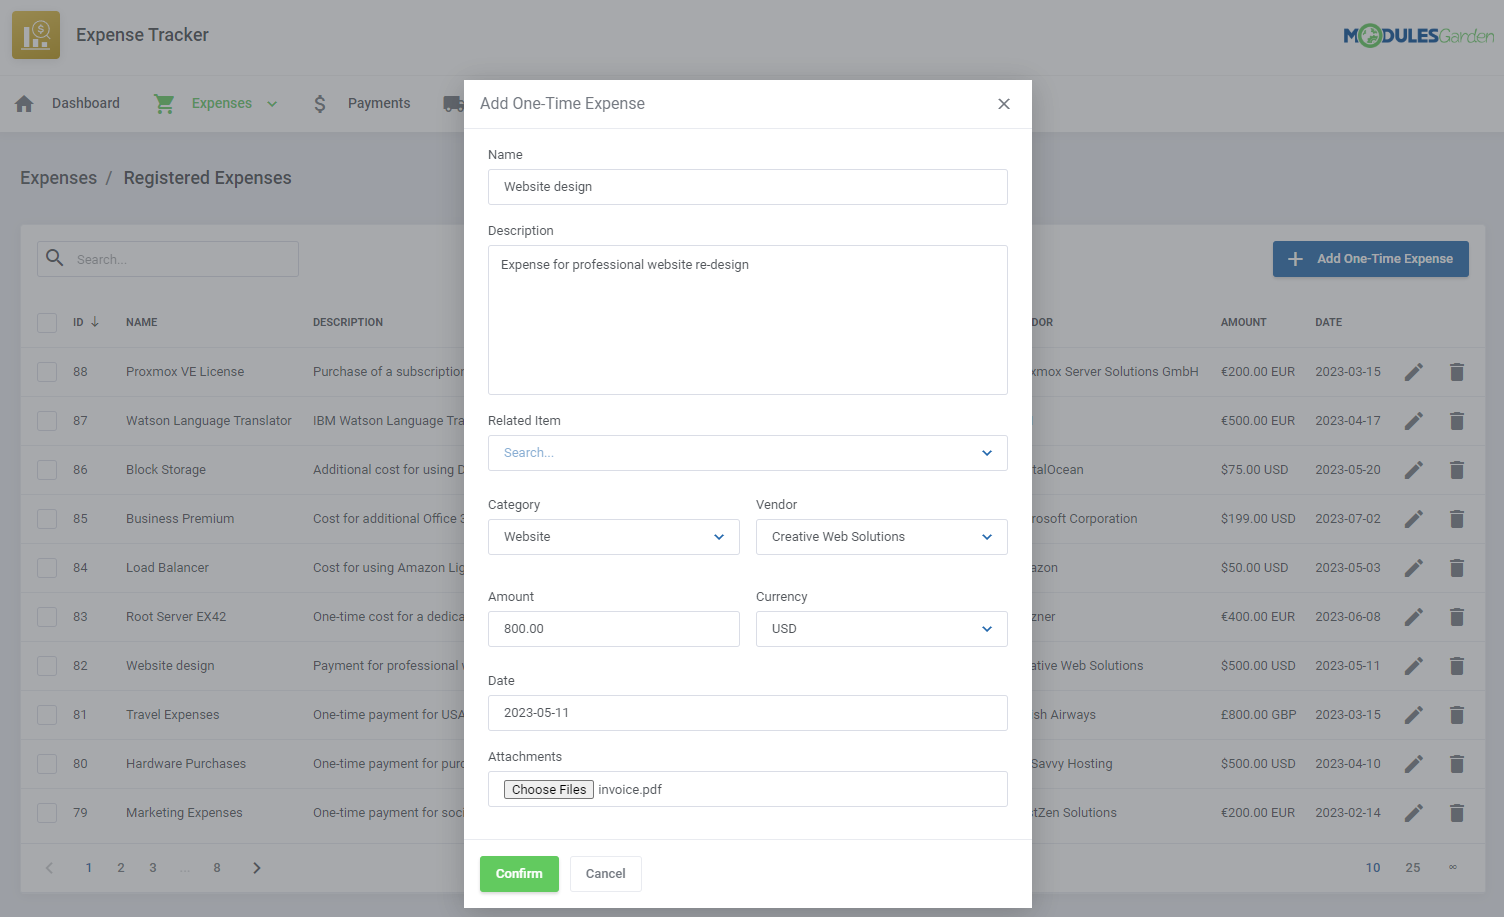
Task: Open the Payments menu item
Action: [378, 104]
